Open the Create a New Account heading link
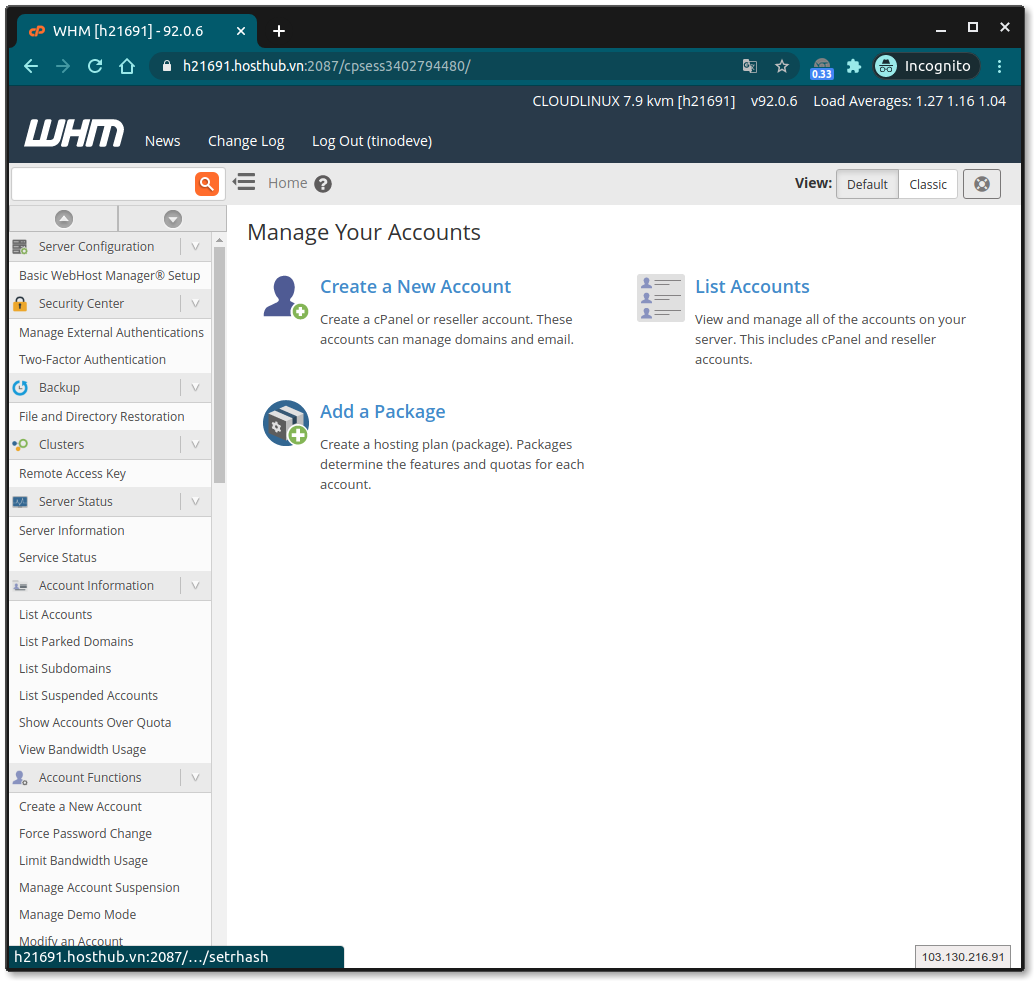The image size is (1034, 981). pos(415,287)
